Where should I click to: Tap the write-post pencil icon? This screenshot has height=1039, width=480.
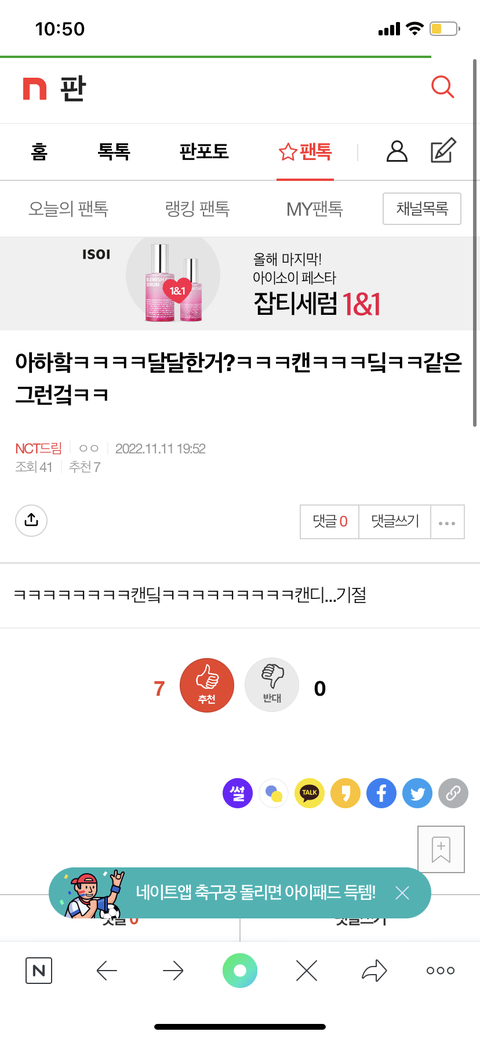443,152
